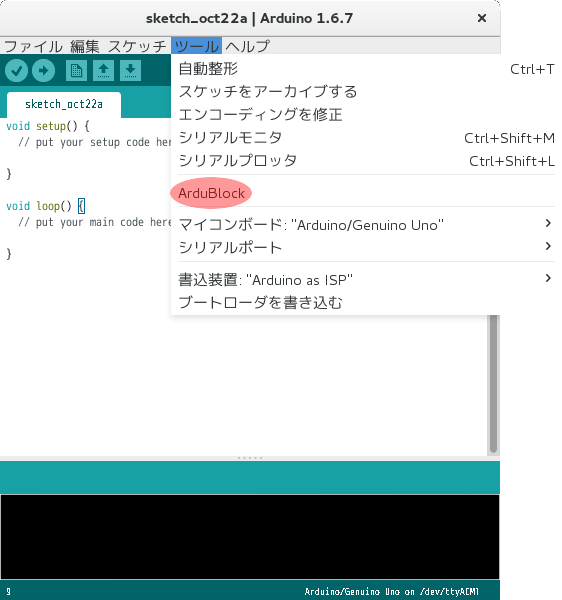Image resolution: width=562 pixels, height=600 pixels.
Task: Close the Arduino window
Action: [482, 18]
